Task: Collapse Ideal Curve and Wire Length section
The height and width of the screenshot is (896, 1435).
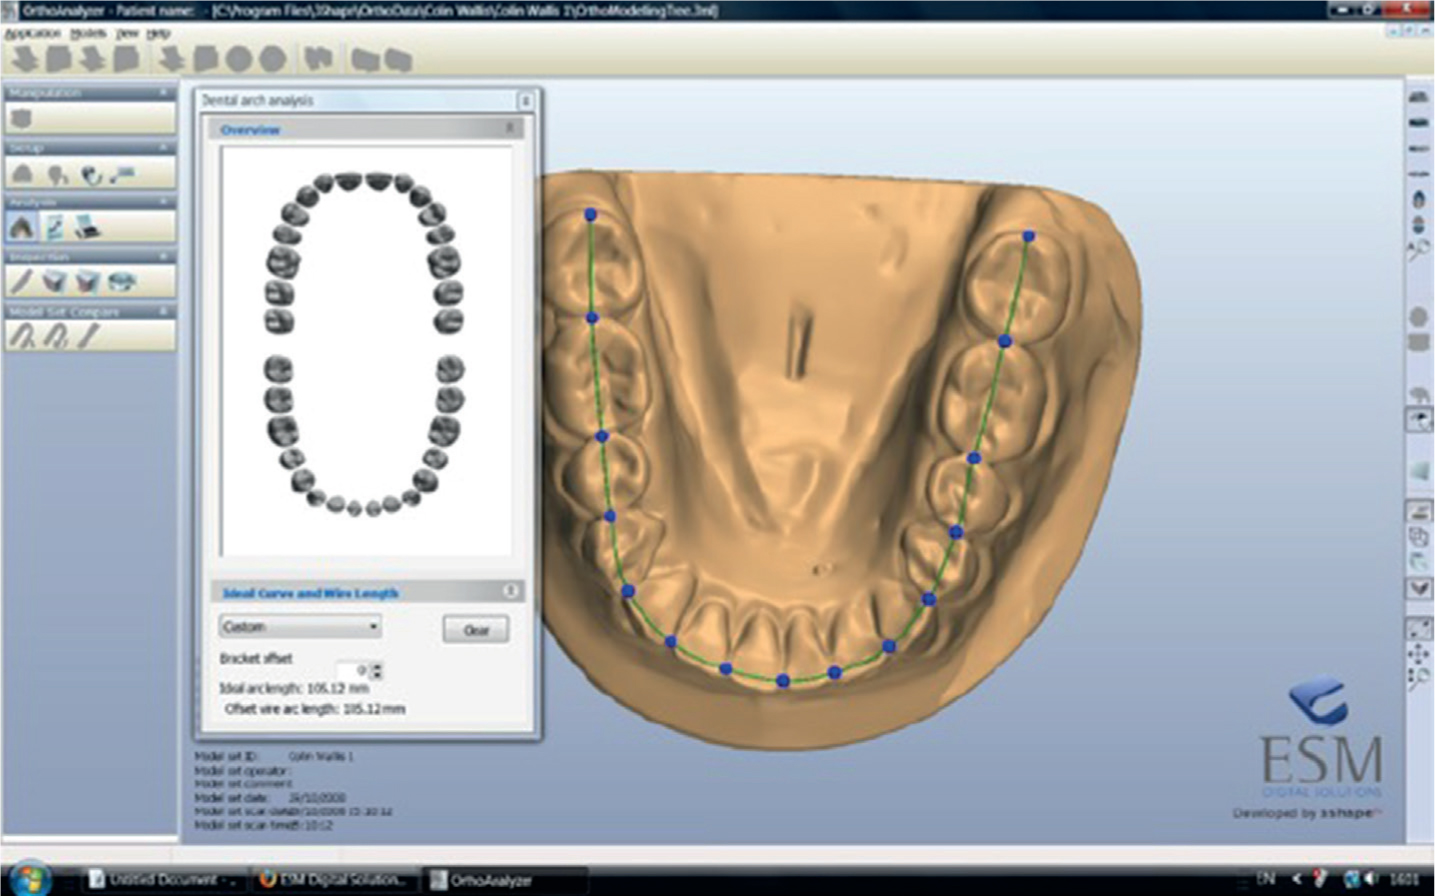Action: [510, 591]
